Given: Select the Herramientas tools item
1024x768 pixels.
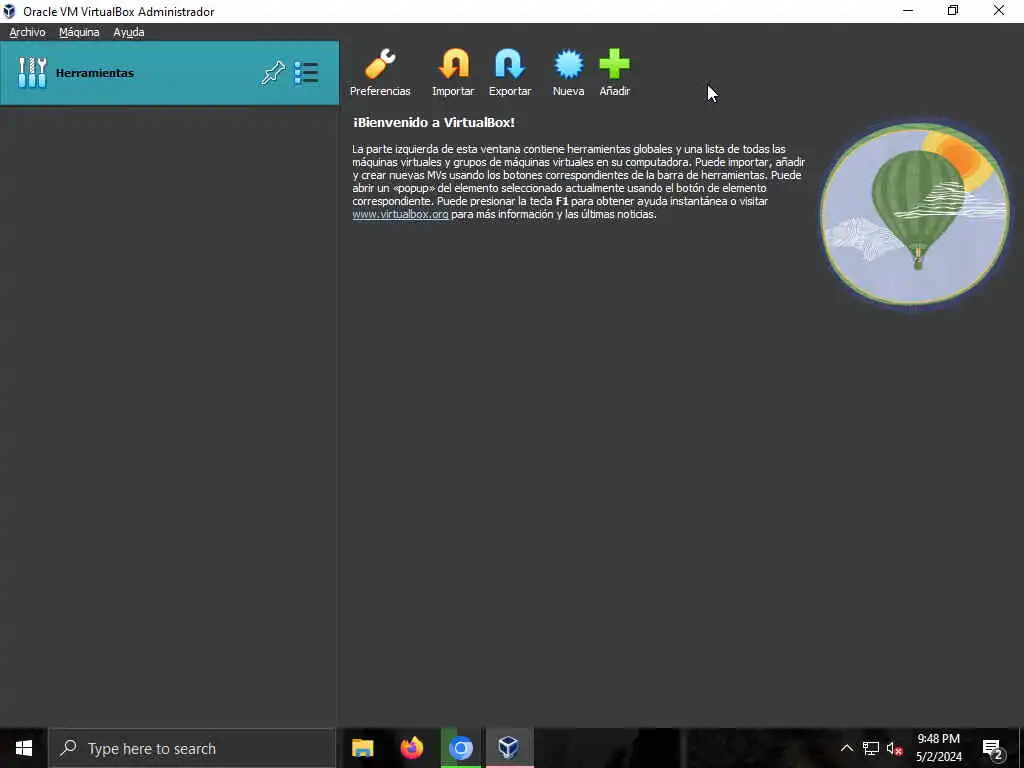Looking at the screenshot, I should 170,73.
